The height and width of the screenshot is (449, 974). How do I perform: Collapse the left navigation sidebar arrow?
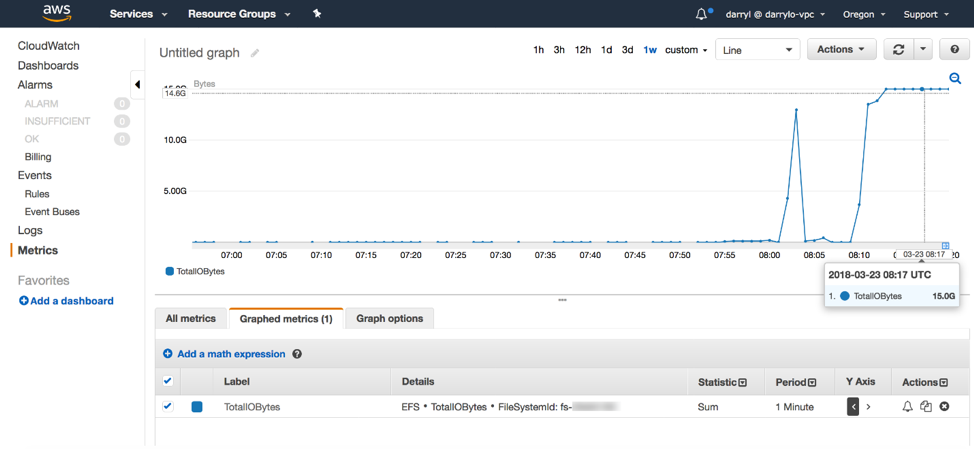[137, 84]
